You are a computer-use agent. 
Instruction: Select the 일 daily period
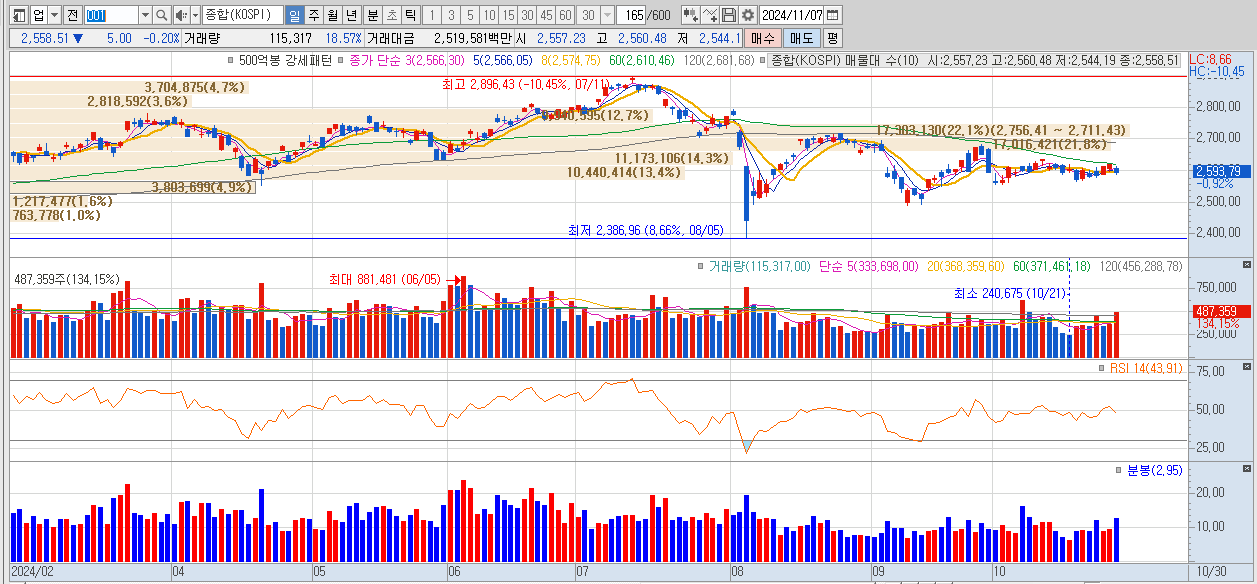pos(294,15)
